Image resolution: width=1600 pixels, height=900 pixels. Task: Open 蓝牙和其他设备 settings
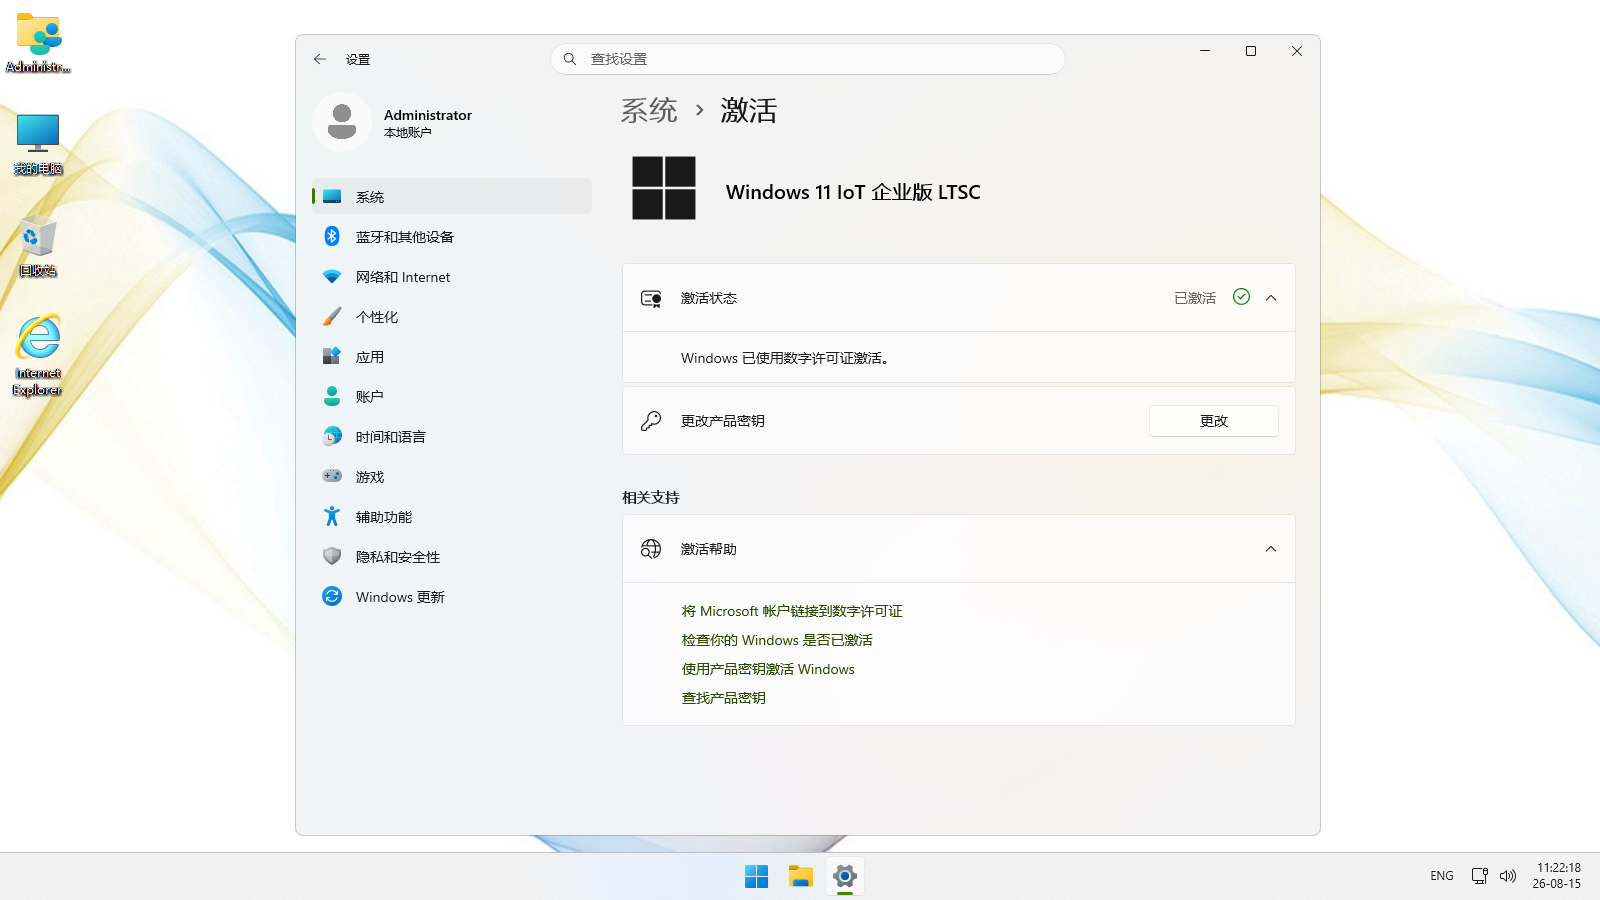pyautogui.click(x=452, y=237)
